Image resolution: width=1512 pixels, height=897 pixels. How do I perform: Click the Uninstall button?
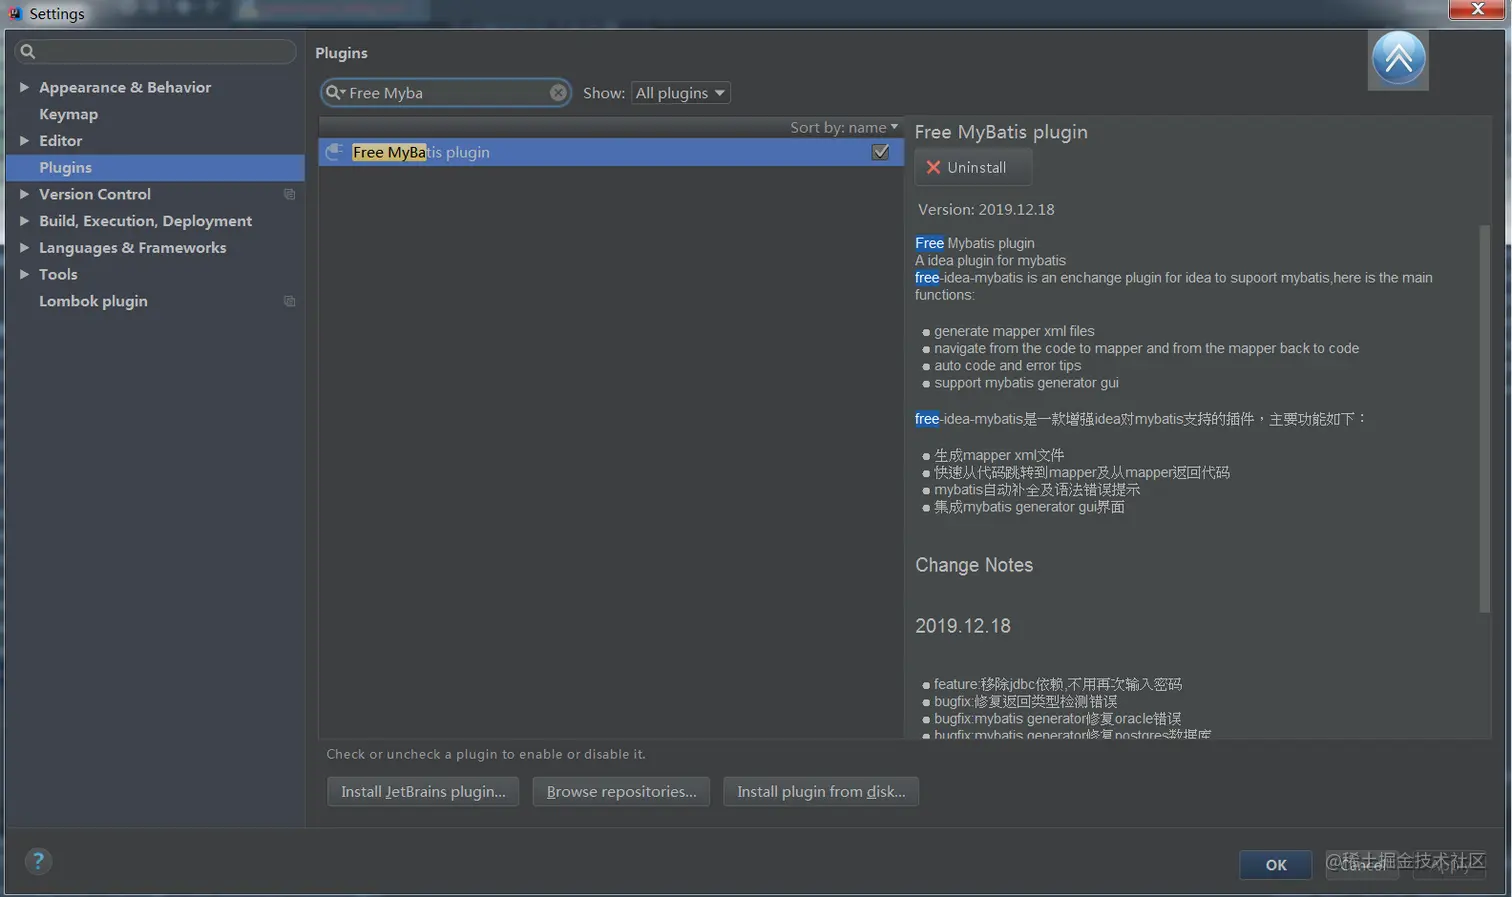click(973, 167)
